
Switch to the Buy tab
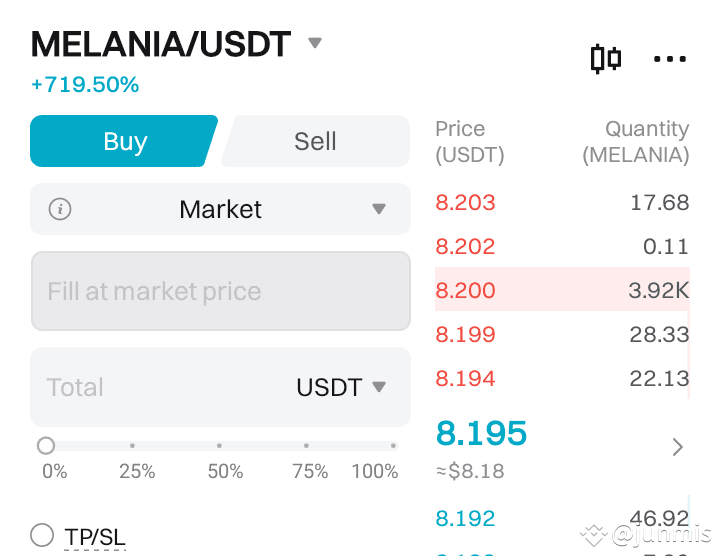click(124, 141)
